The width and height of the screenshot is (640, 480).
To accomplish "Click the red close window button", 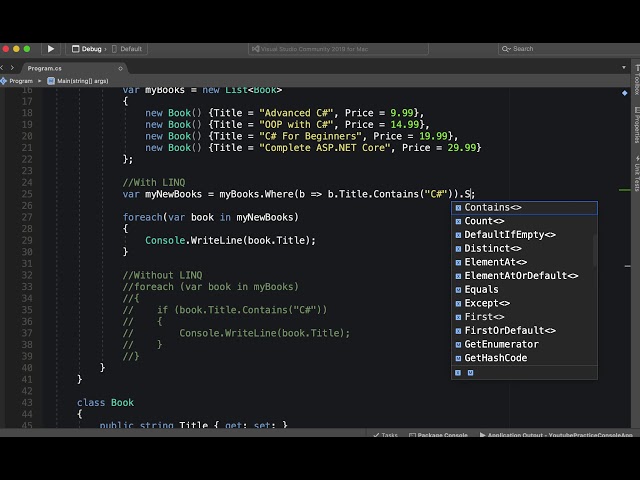I will 6,49.
